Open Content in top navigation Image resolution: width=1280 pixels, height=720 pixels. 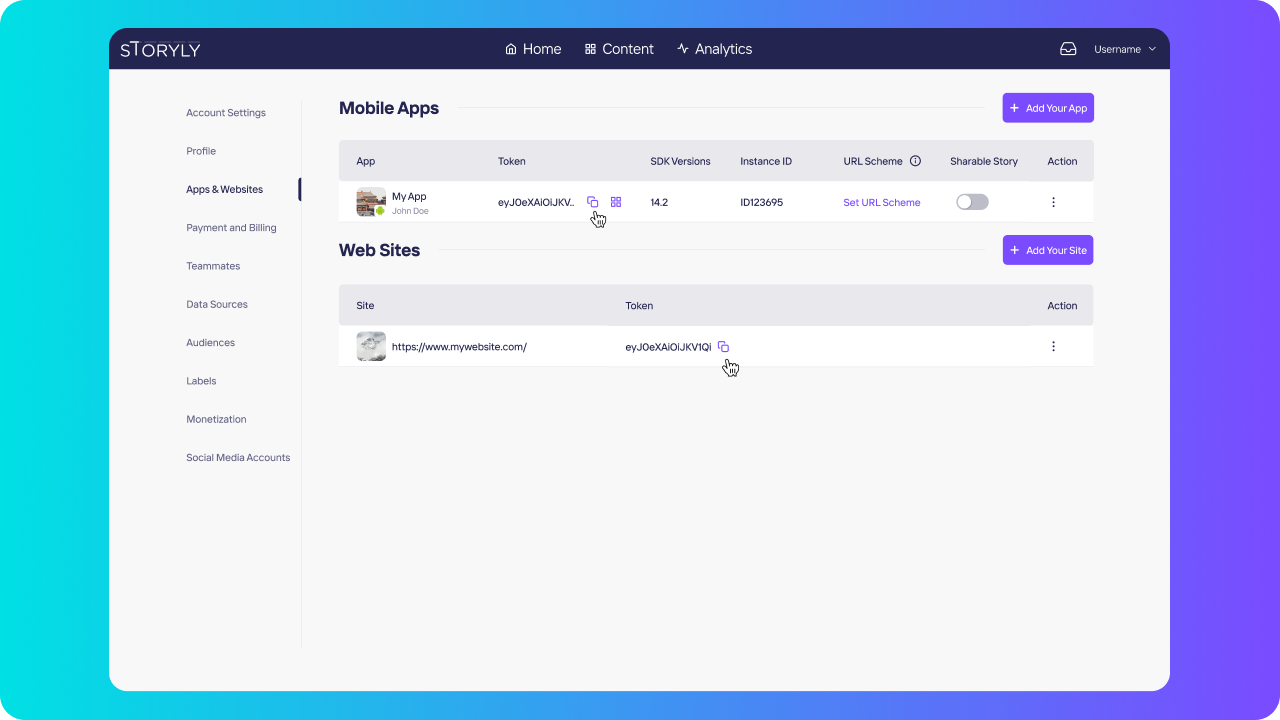tap(619, 49)
